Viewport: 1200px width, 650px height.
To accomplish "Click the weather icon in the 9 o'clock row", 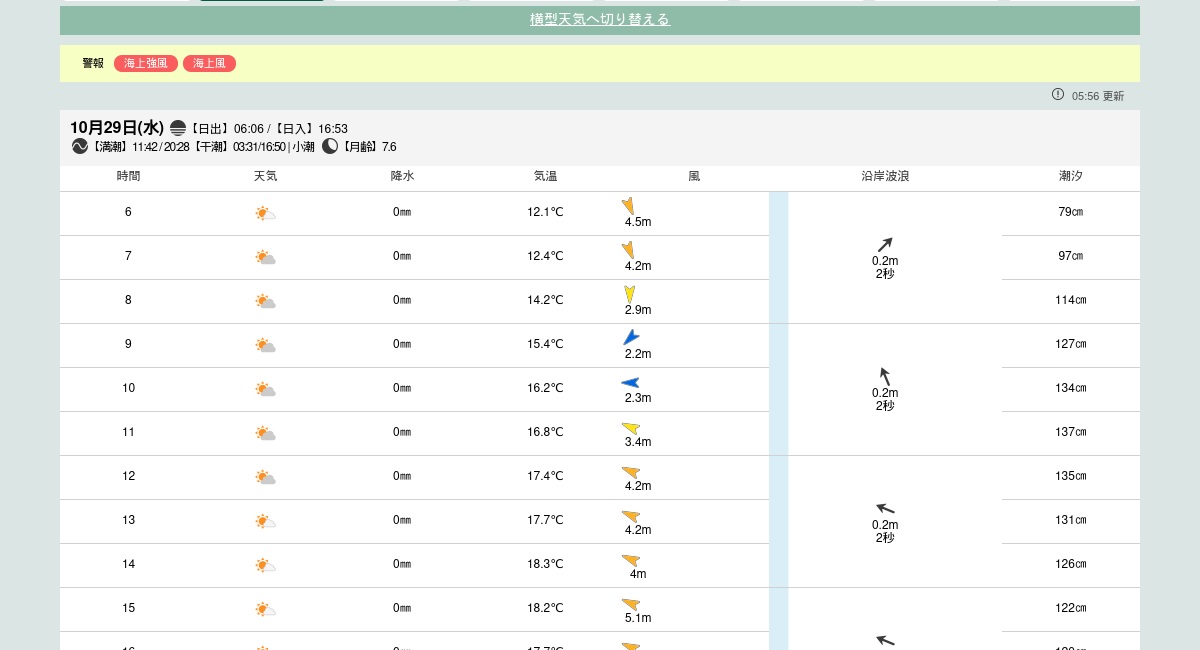I will pos(265,345).
